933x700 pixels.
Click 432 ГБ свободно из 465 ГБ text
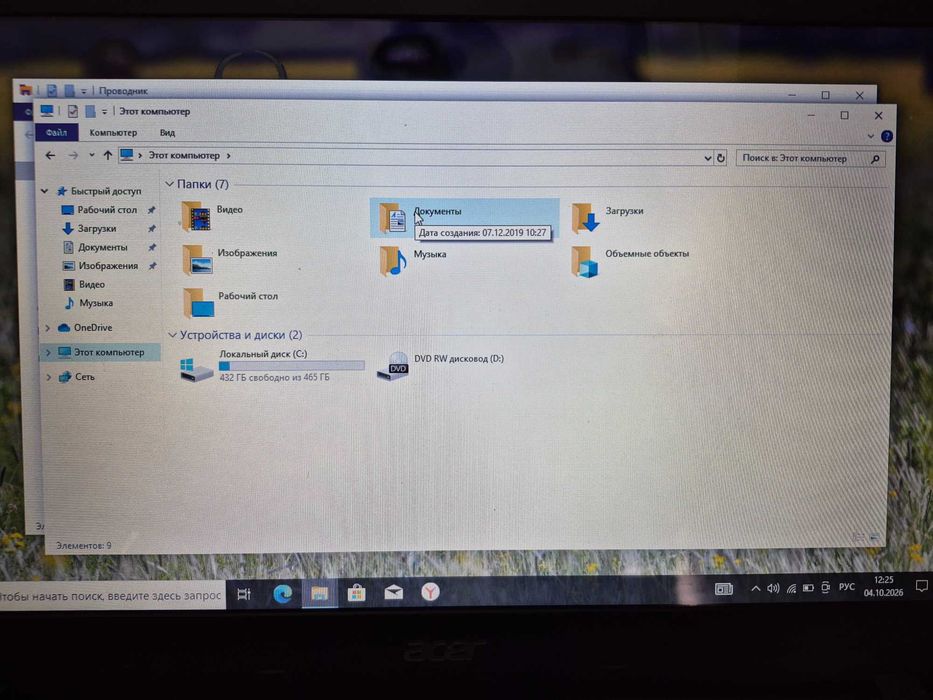click(x=274, y=377)
